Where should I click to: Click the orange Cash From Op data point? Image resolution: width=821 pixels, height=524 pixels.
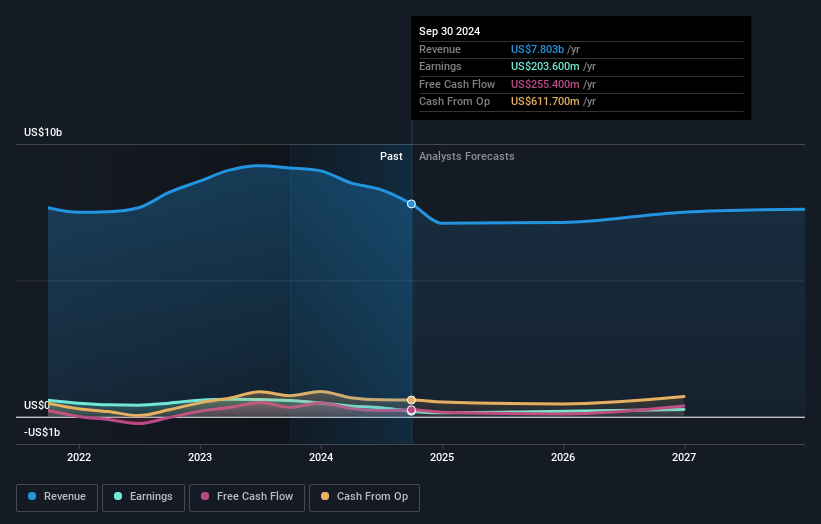(412, 400)
